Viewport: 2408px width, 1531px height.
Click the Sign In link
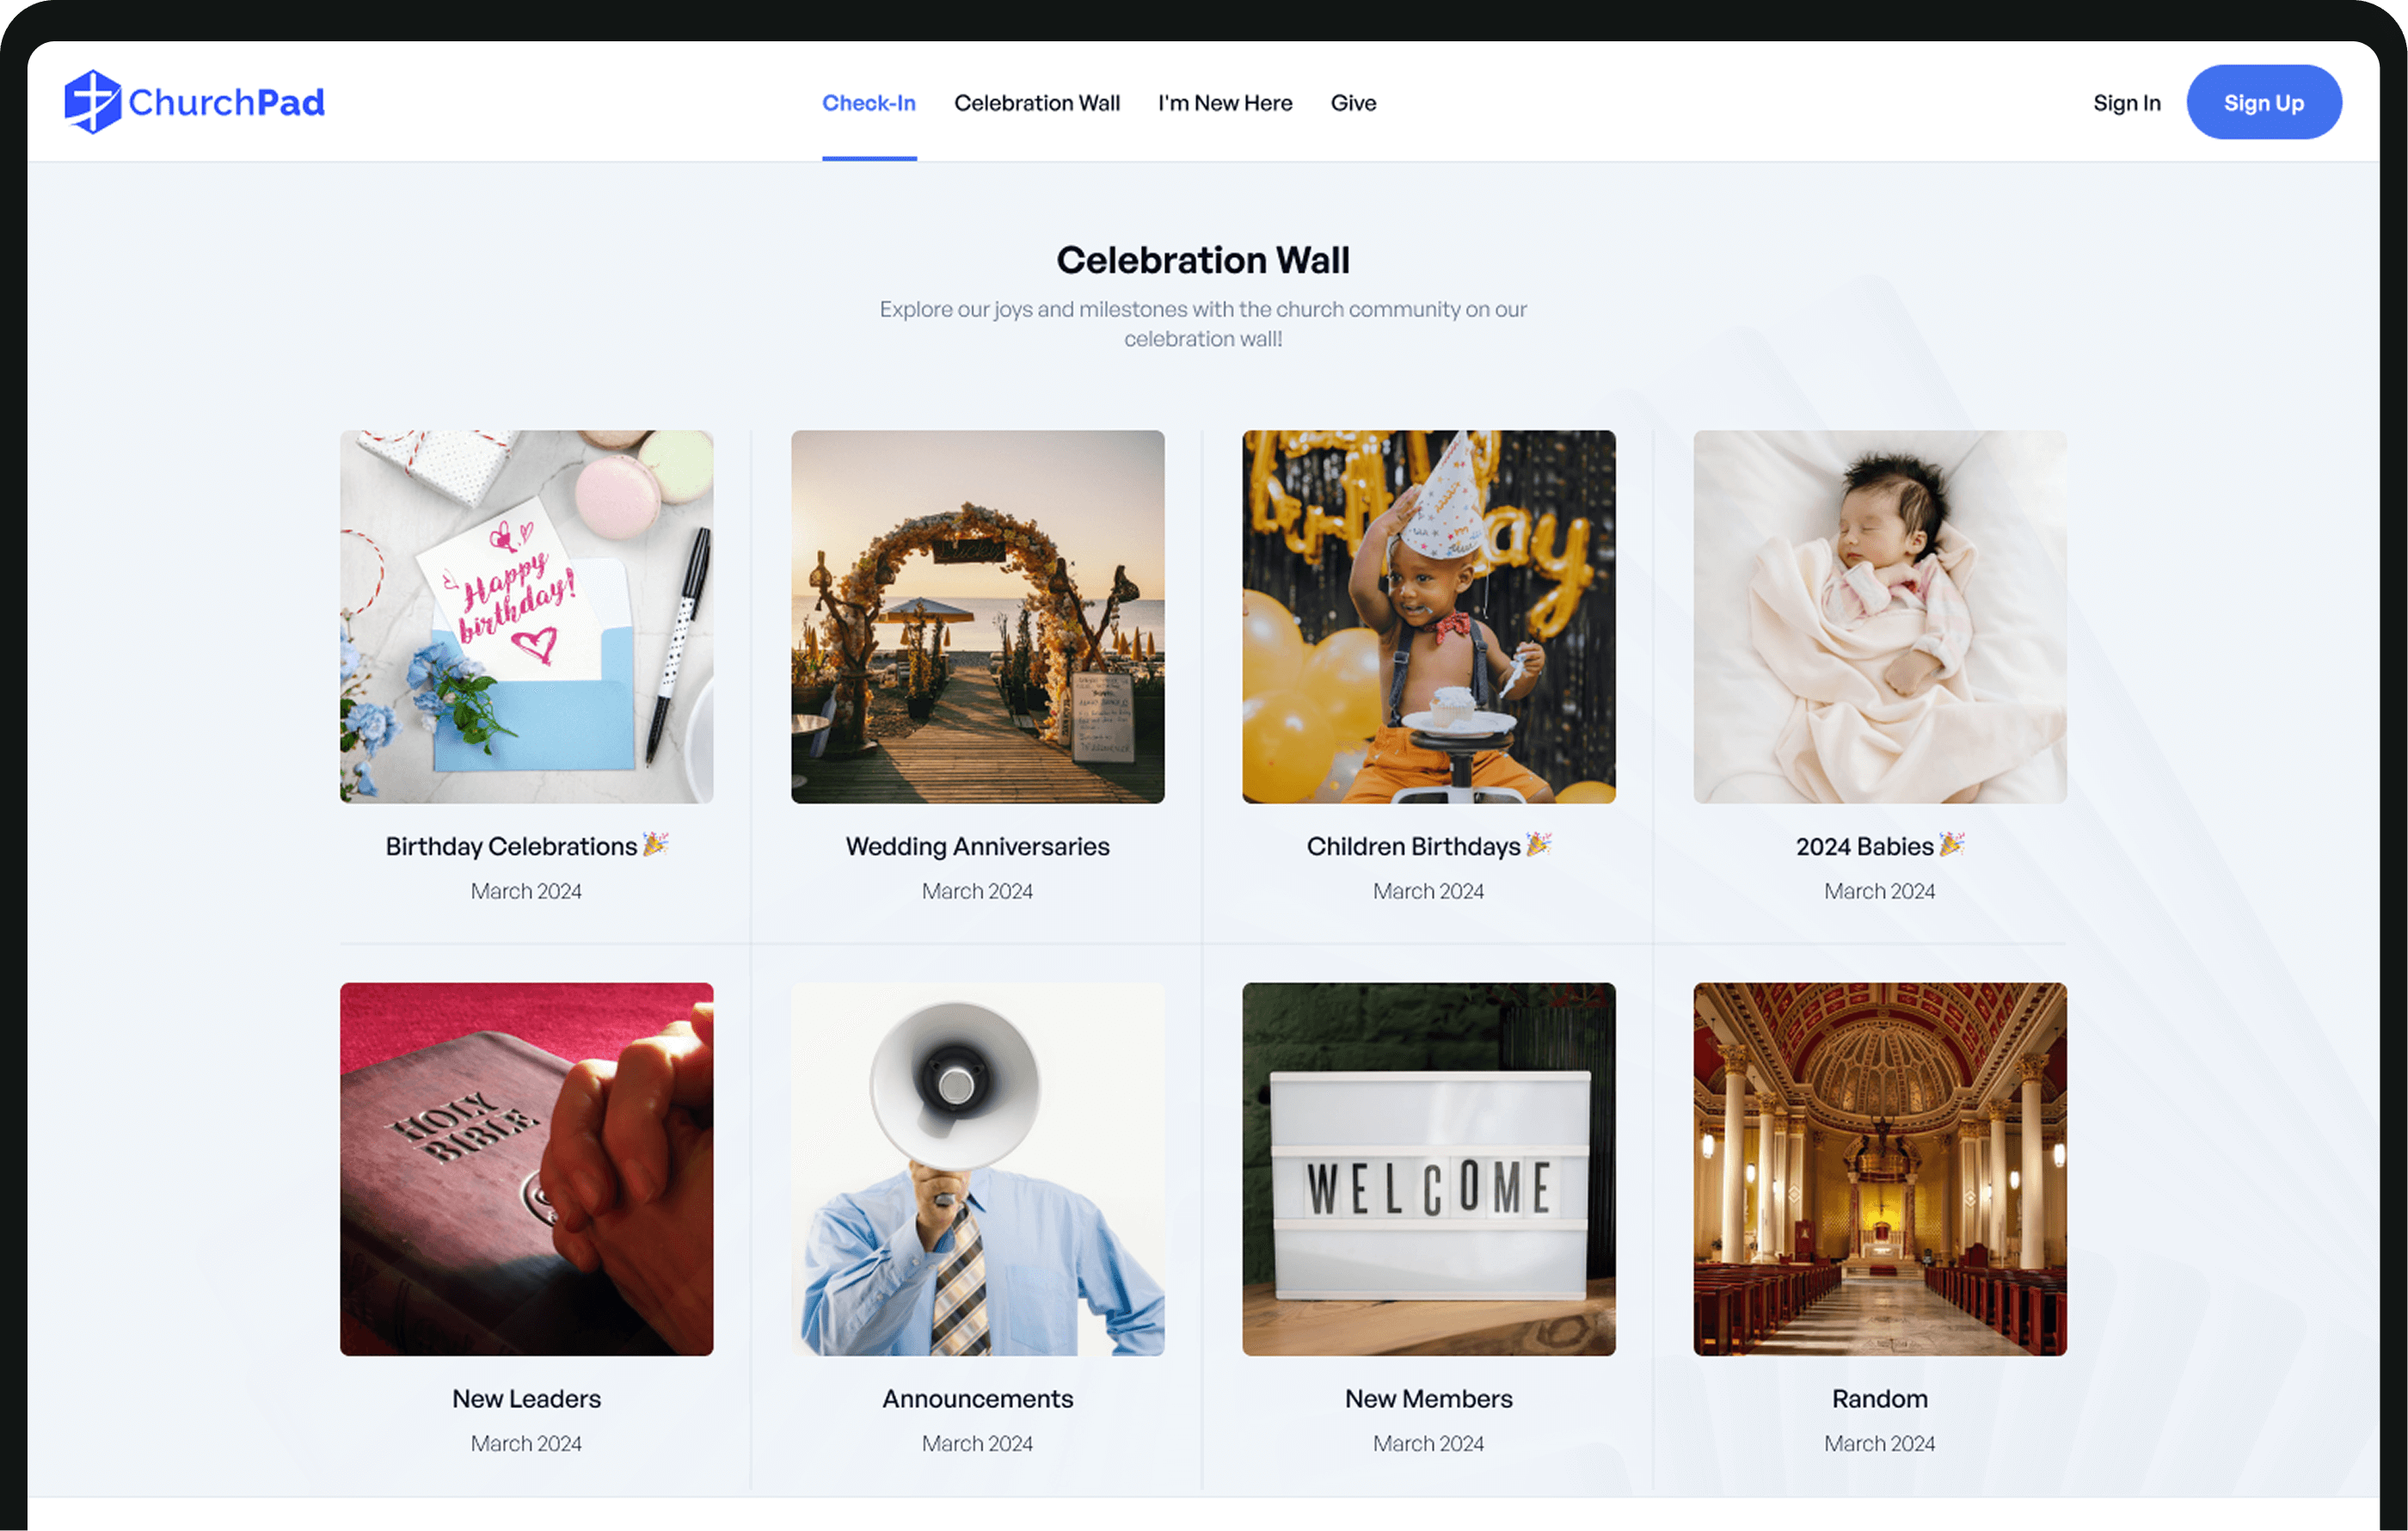(2126, 103)
